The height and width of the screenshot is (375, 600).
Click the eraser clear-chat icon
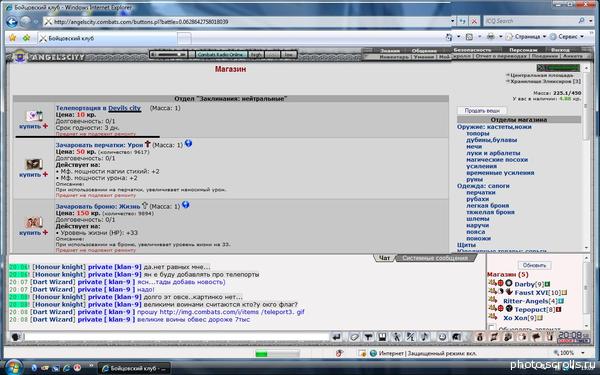tap(354, 337)
